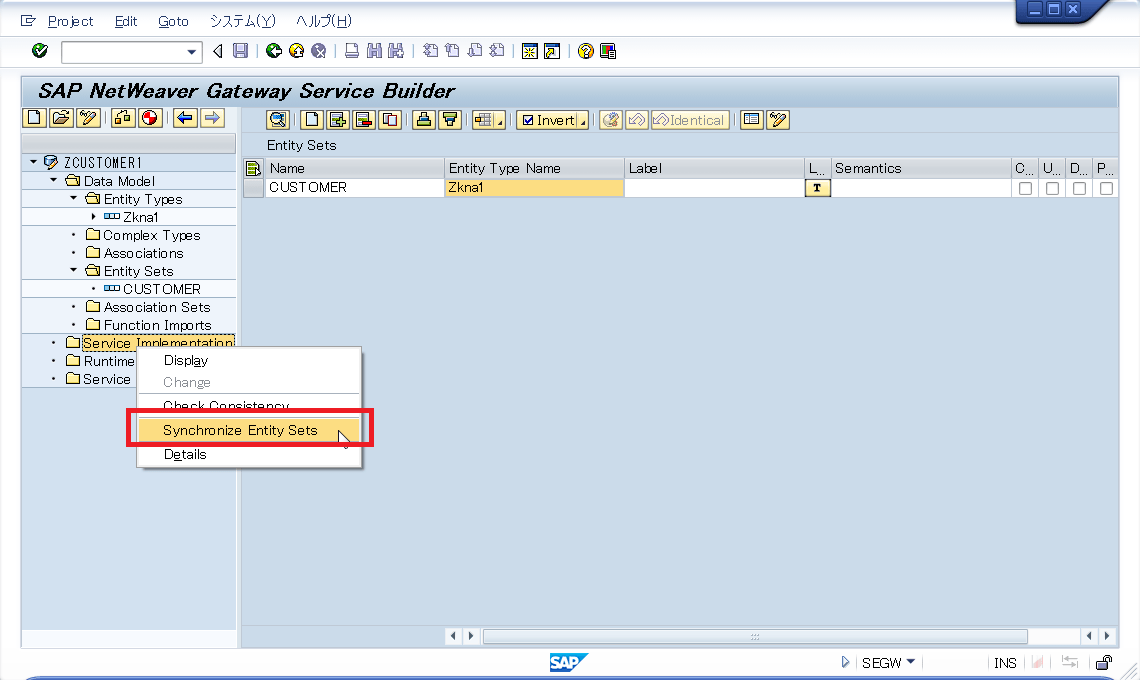1140x680 pixels.
Task: Click the command input field
Action: (x=124, y=52)
